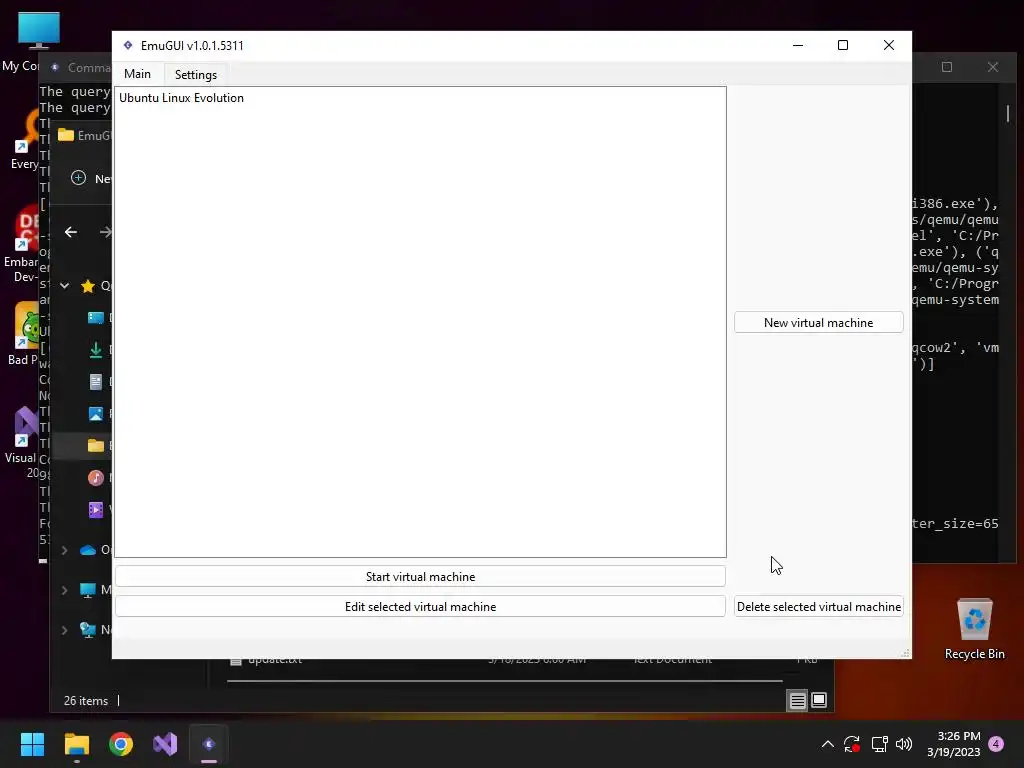Screen dimensions: 1024x768
Task: Open Visual Studio from taskbar
Action: coord(165,744)
